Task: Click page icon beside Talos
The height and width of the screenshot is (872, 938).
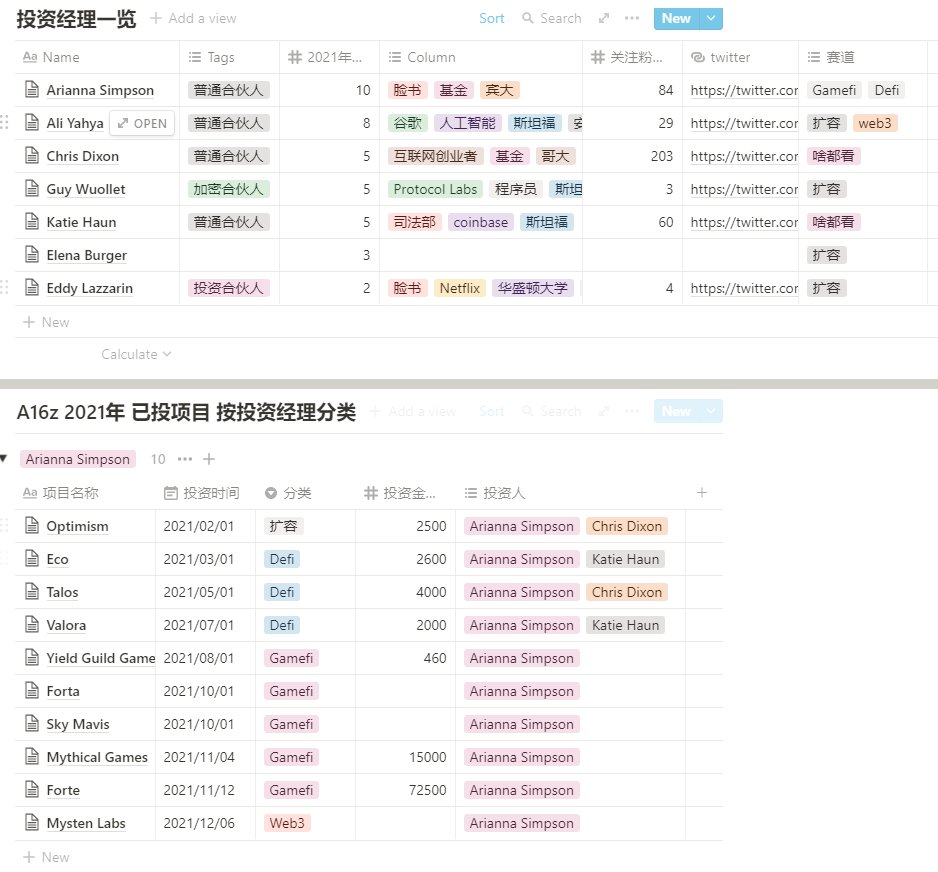Action: [32, 591]
